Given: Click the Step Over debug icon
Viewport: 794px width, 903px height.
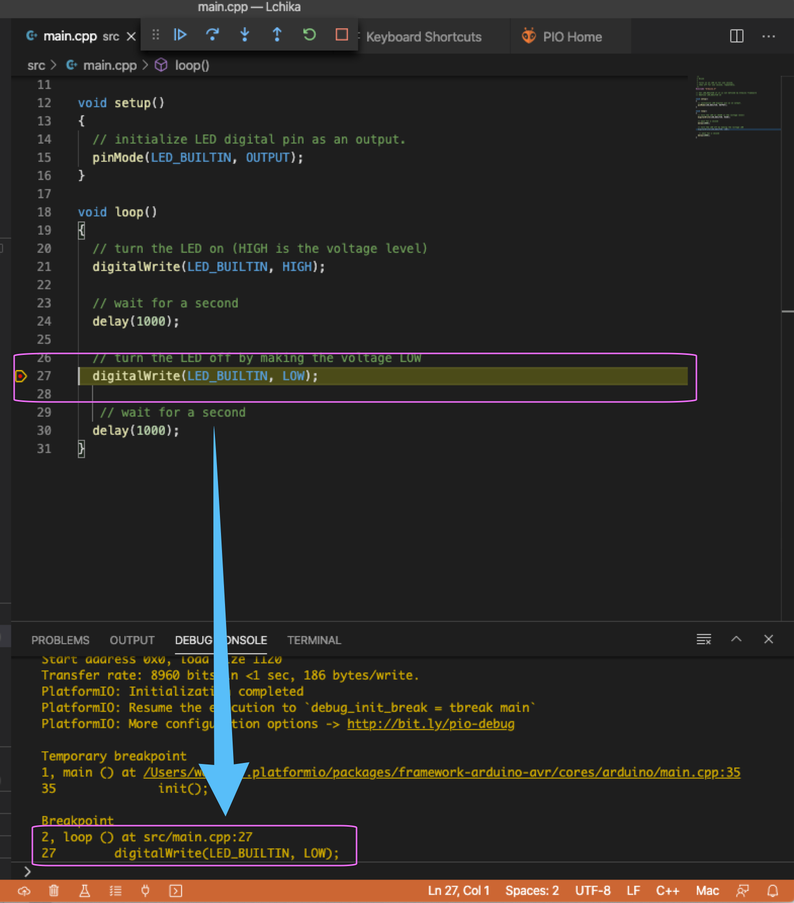Looking at the screenshot, I should [212, 35].
